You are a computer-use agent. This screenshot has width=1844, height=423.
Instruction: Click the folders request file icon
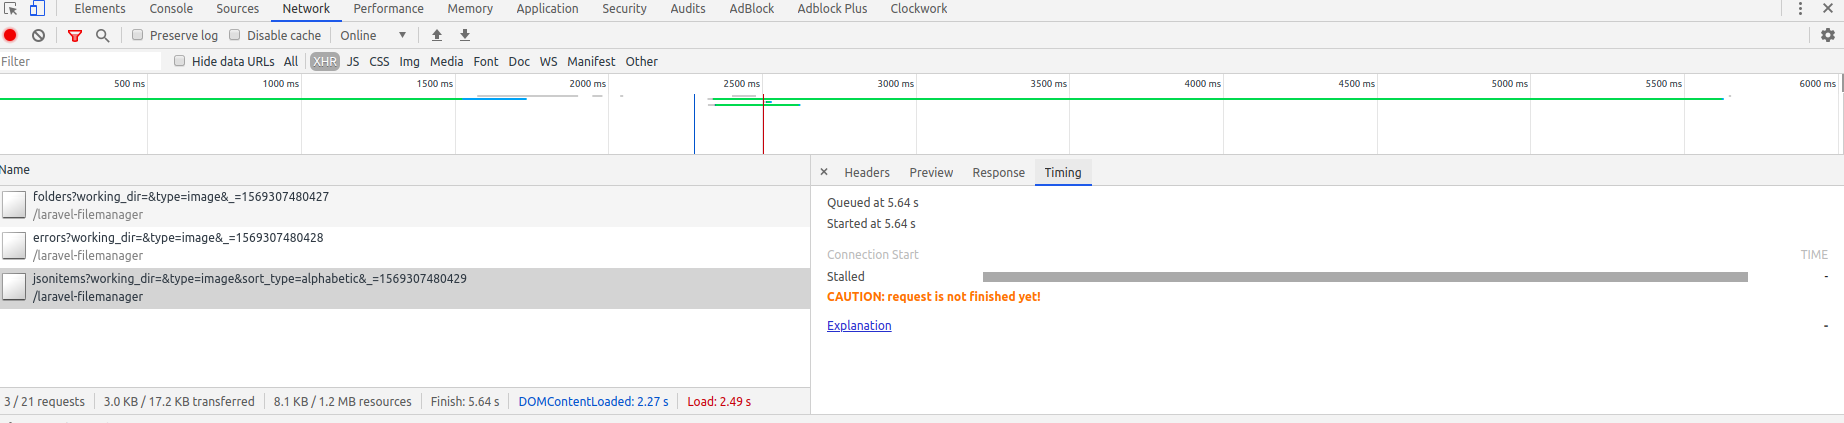pyautogui.click(x=14, y=205)
